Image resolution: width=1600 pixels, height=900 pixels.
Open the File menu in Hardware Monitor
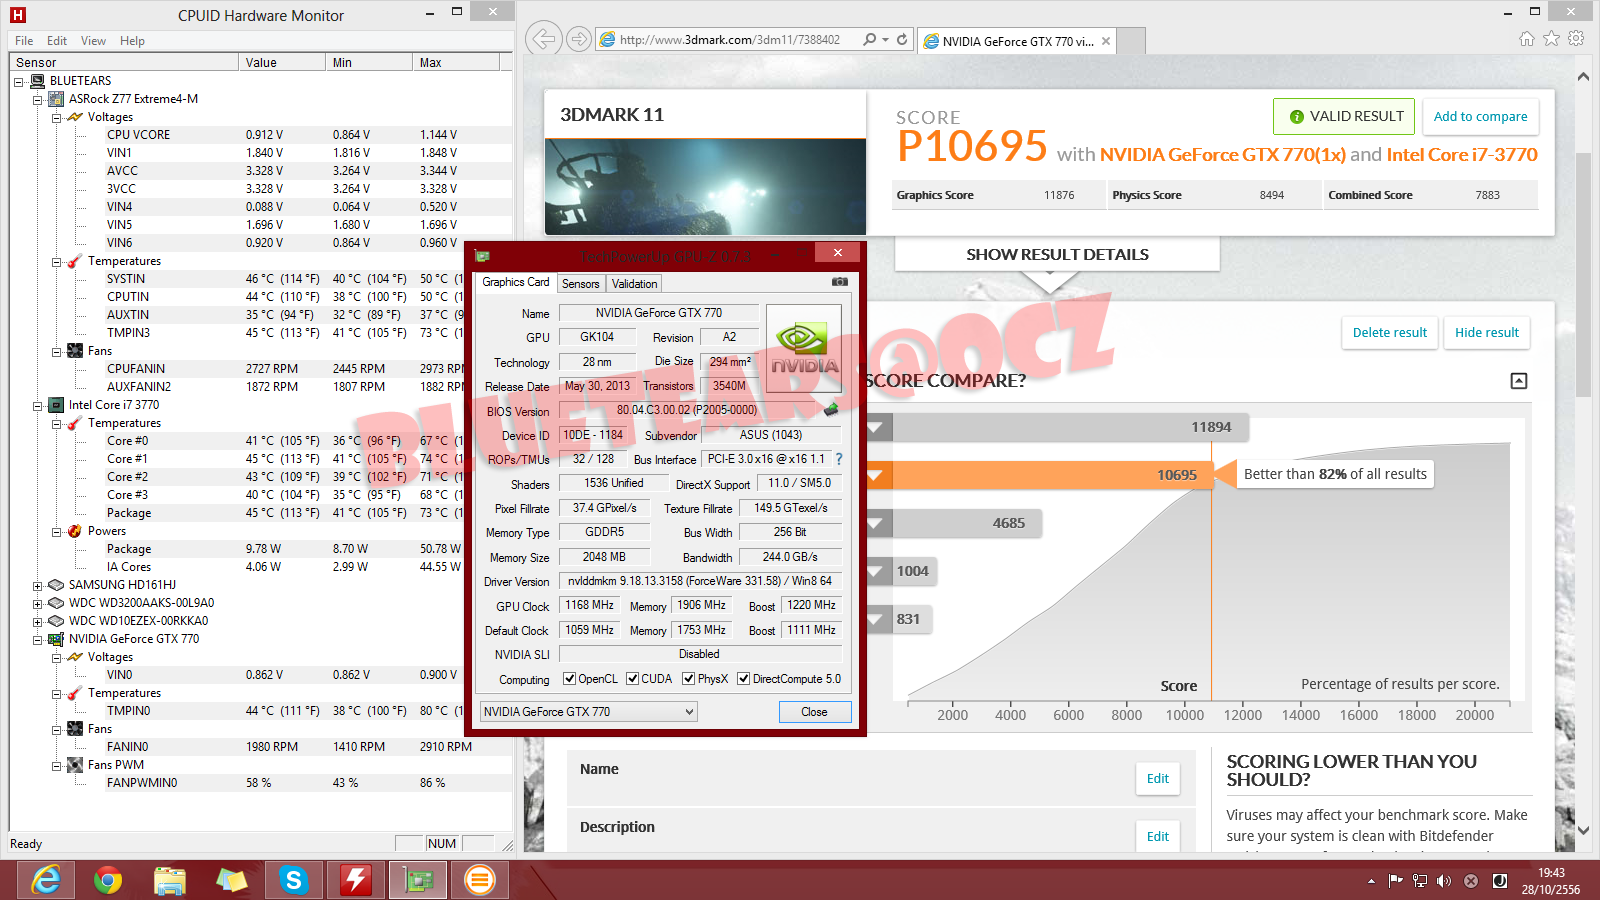(x=24, y=41)
